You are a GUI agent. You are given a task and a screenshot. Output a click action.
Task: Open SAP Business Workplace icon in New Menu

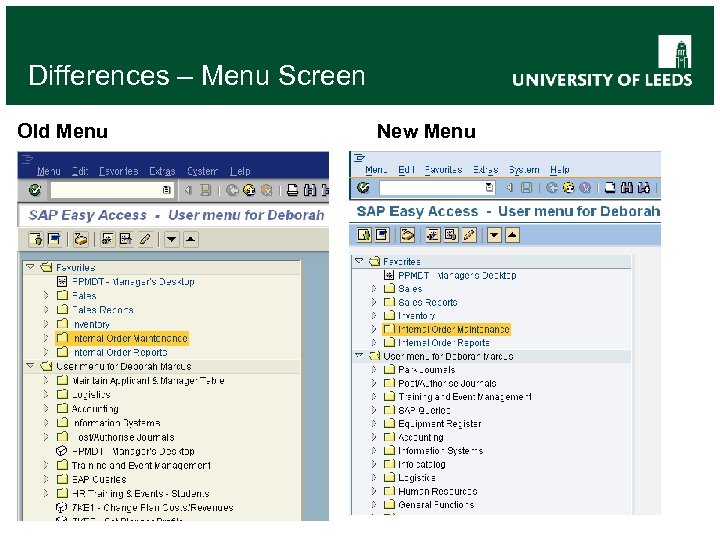(407, 235)
